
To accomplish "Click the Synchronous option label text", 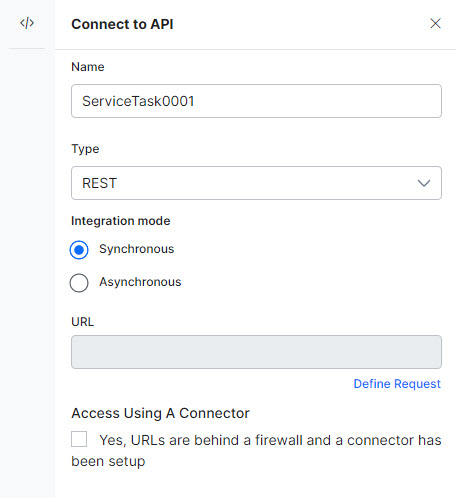I will (x=137, y=249).
